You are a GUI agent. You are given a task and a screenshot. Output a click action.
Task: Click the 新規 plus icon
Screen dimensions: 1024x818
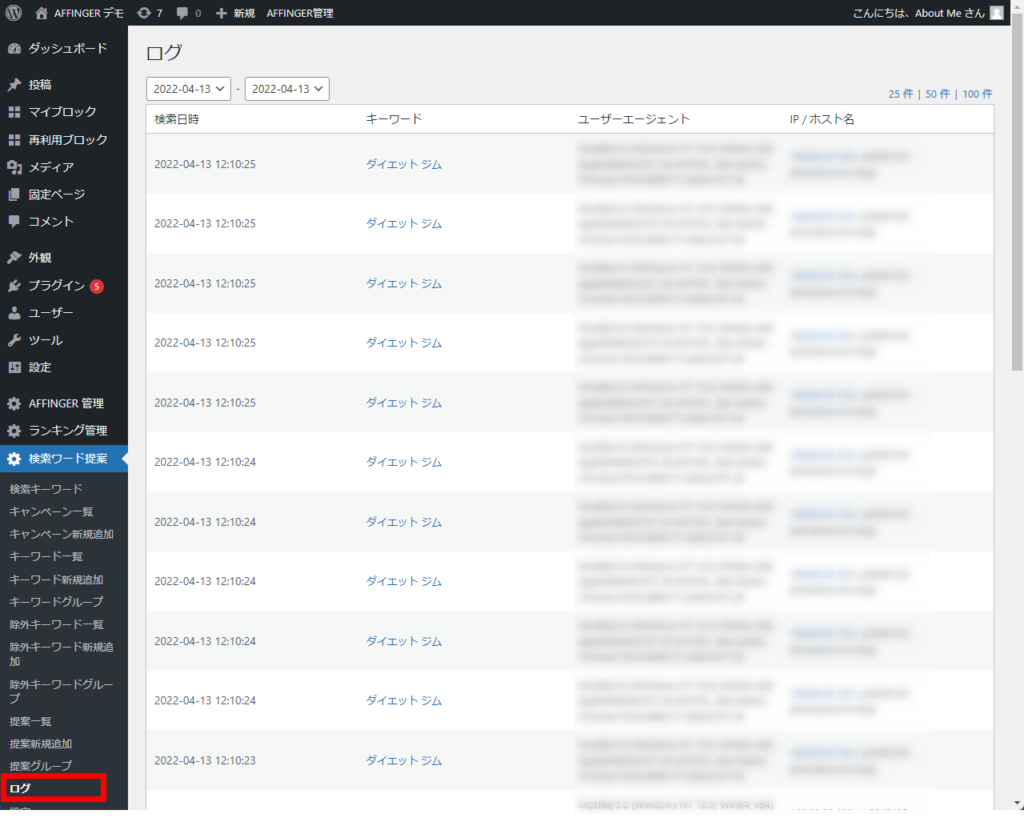click(x=222, y=13)
